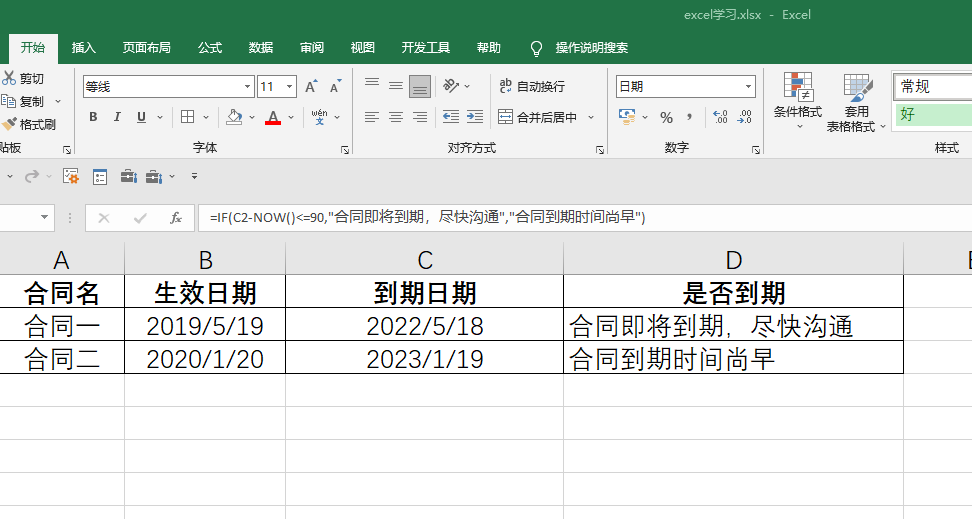Open number format dropdown 日期
The height and width of the screenshot is (519, 972).
click(749, 86)
